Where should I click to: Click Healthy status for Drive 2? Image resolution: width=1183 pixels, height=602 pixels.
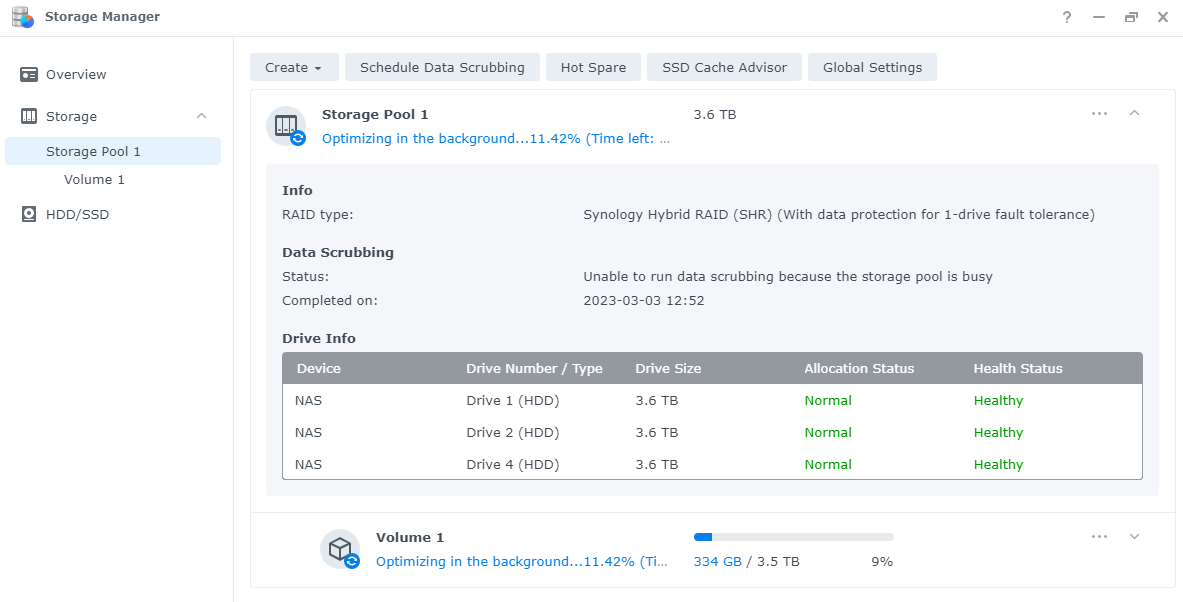click(998, 432)
